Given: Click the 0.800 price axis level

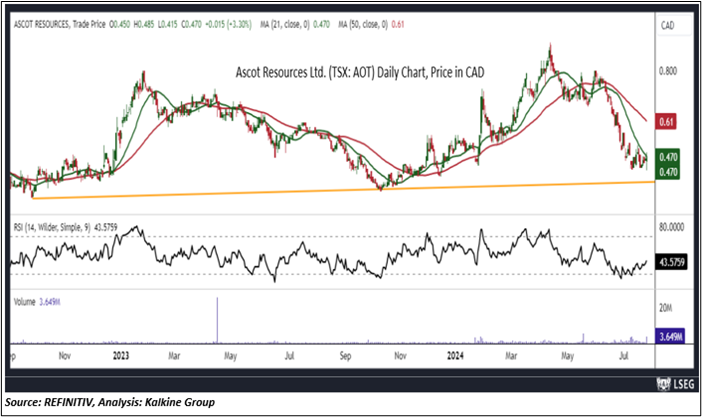Looking at the screenshot, I should [668, 72].
